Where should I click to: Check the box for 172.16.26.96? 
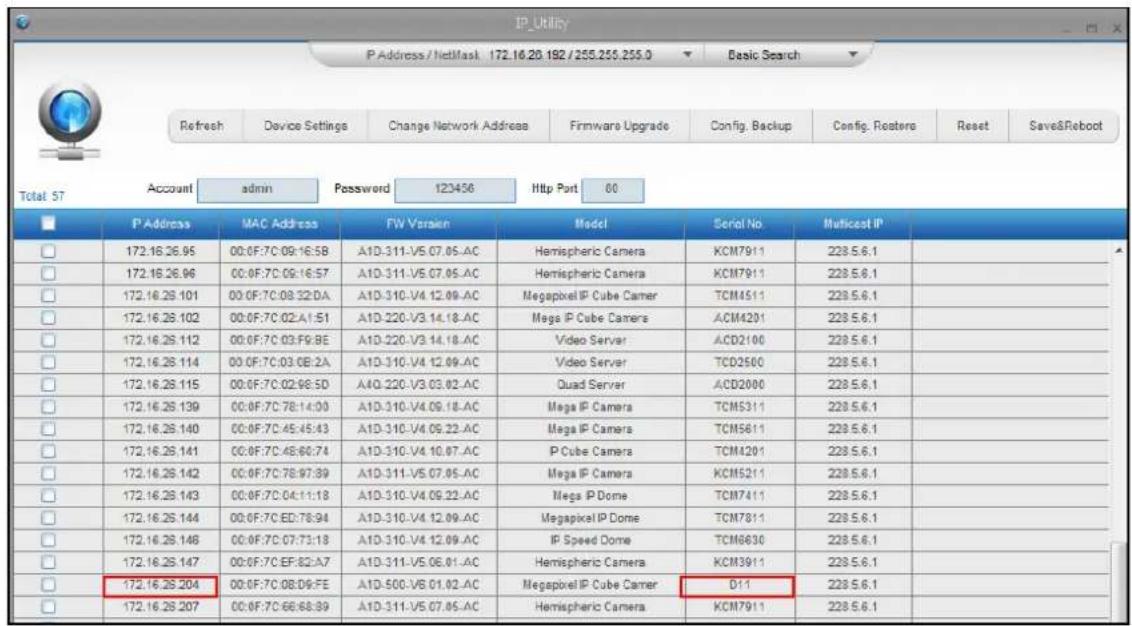coord(48,274)
